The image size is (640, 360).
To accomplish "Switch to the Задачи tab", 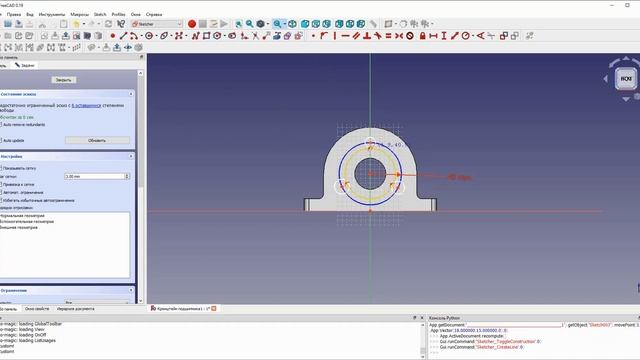I will tap(24, 65).
